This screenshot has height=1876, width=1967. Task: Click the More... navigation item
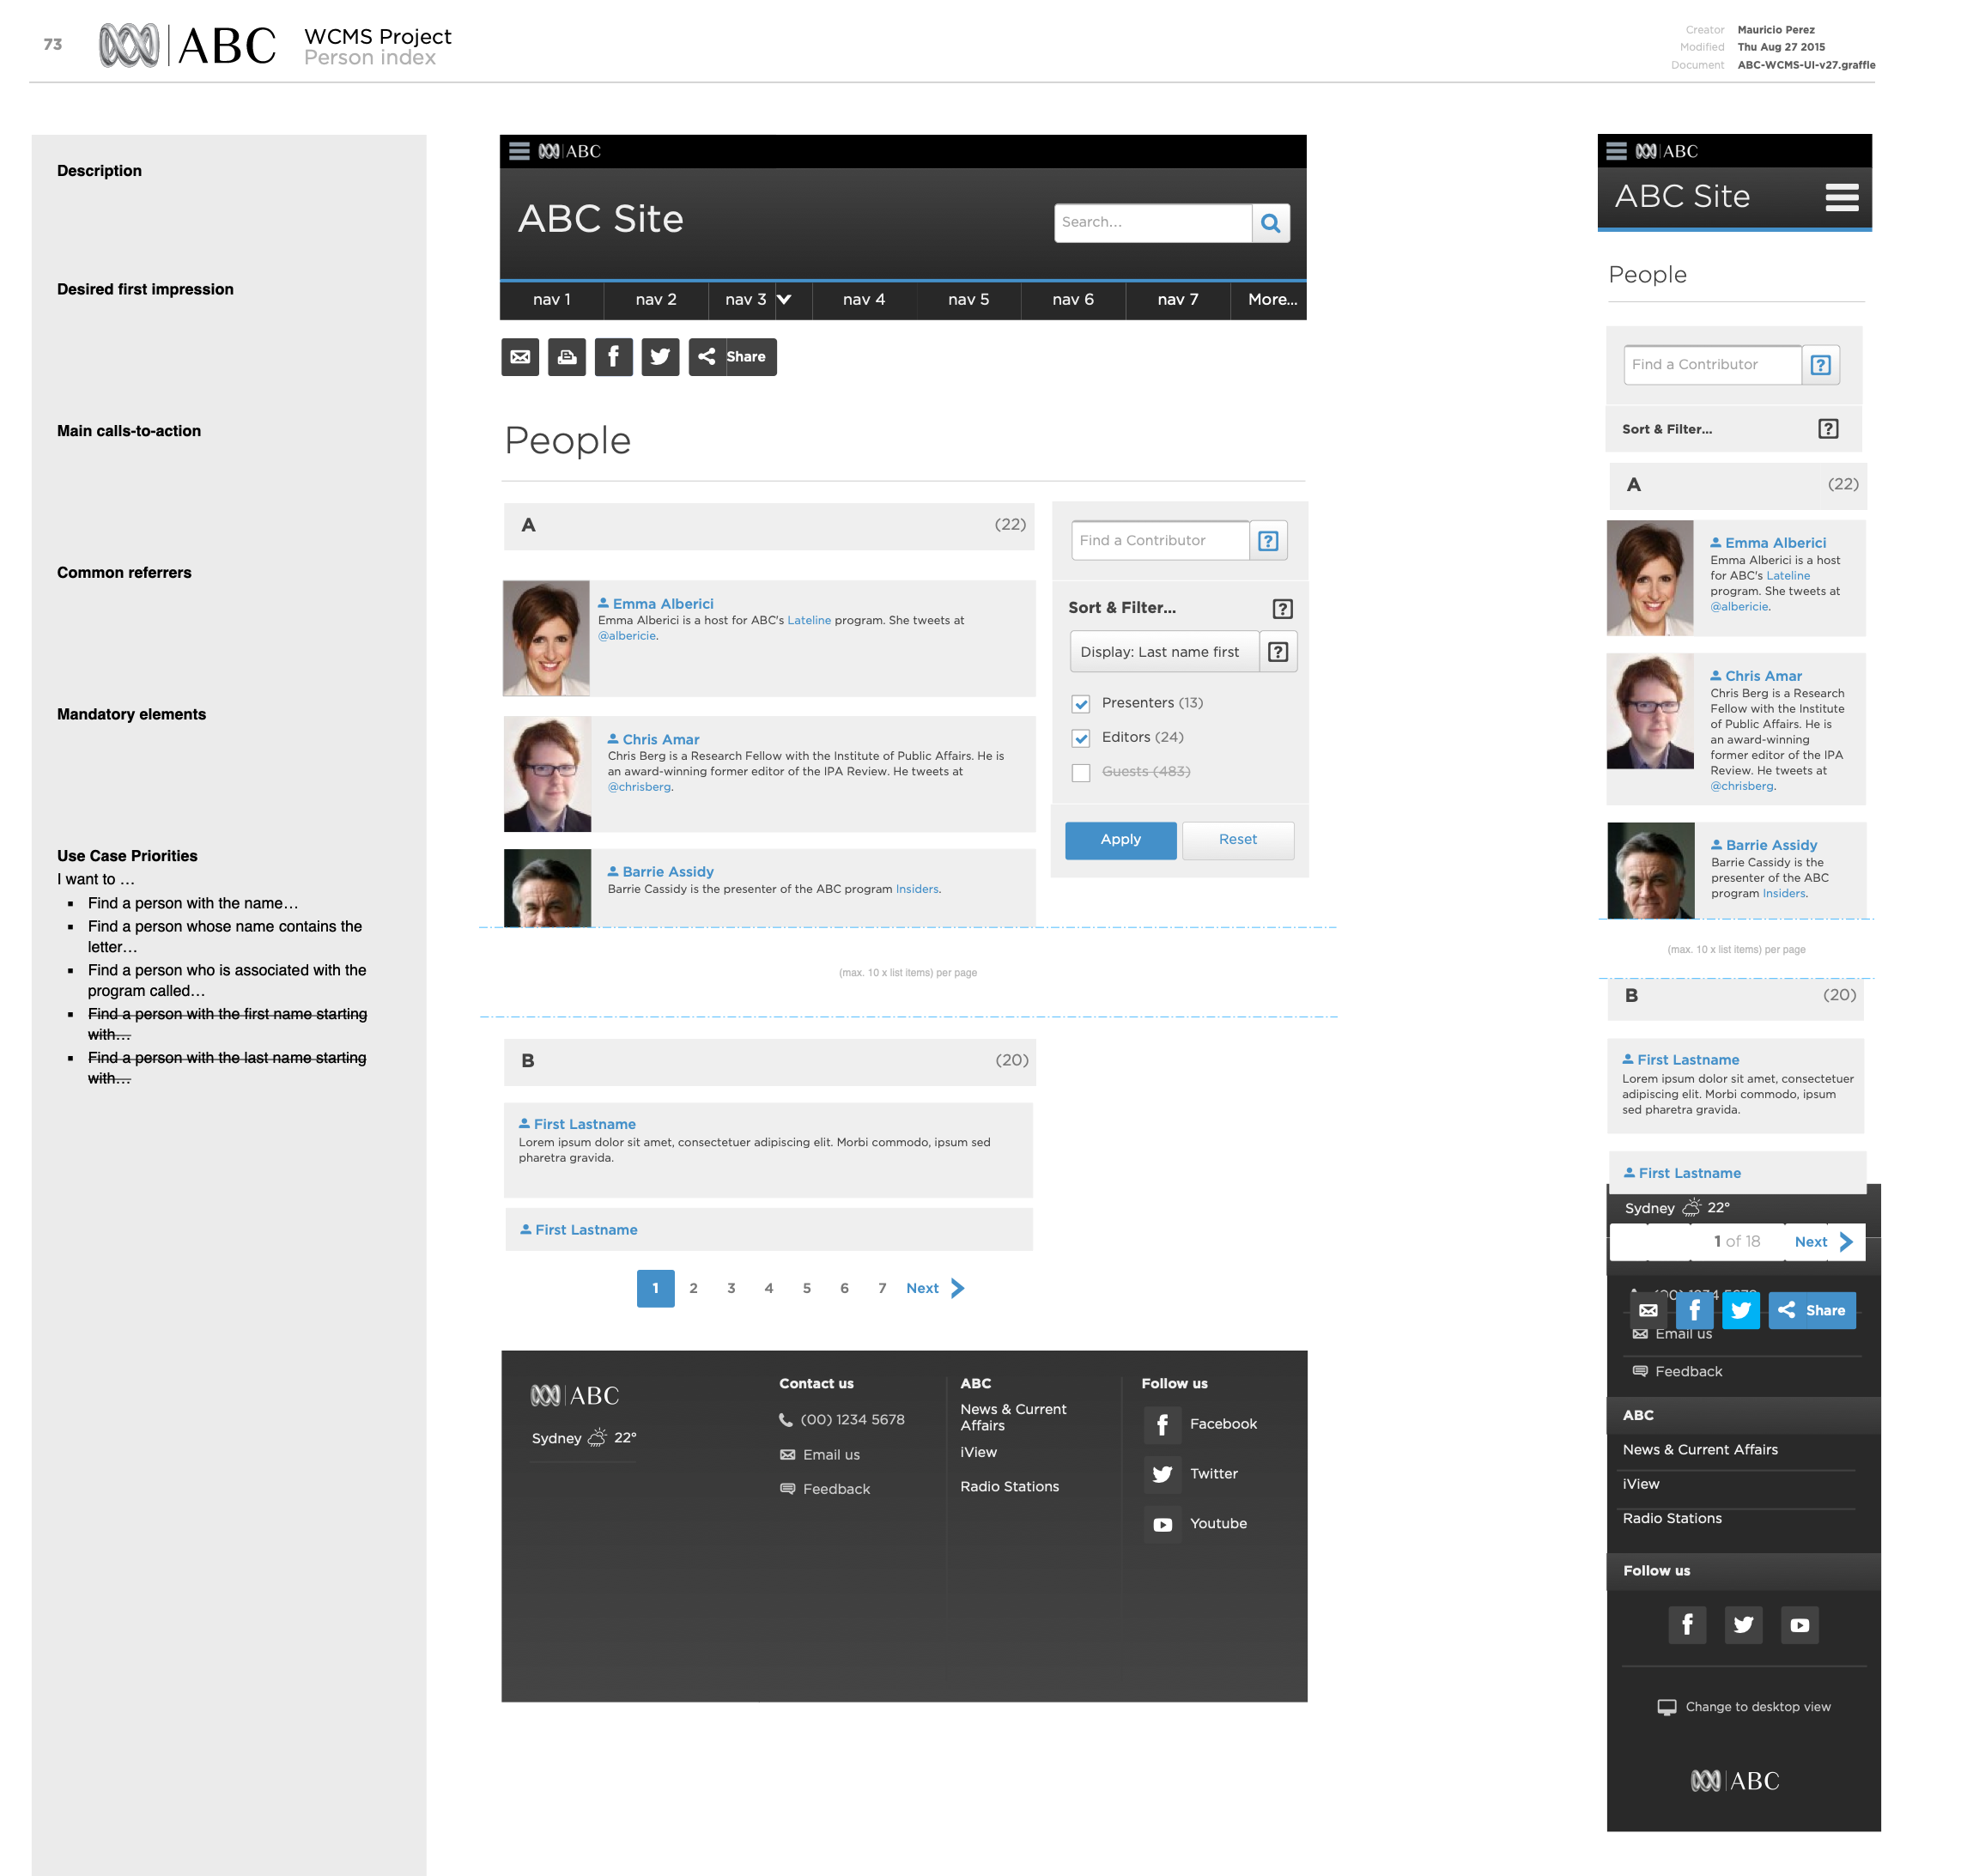pos(1272,300)
